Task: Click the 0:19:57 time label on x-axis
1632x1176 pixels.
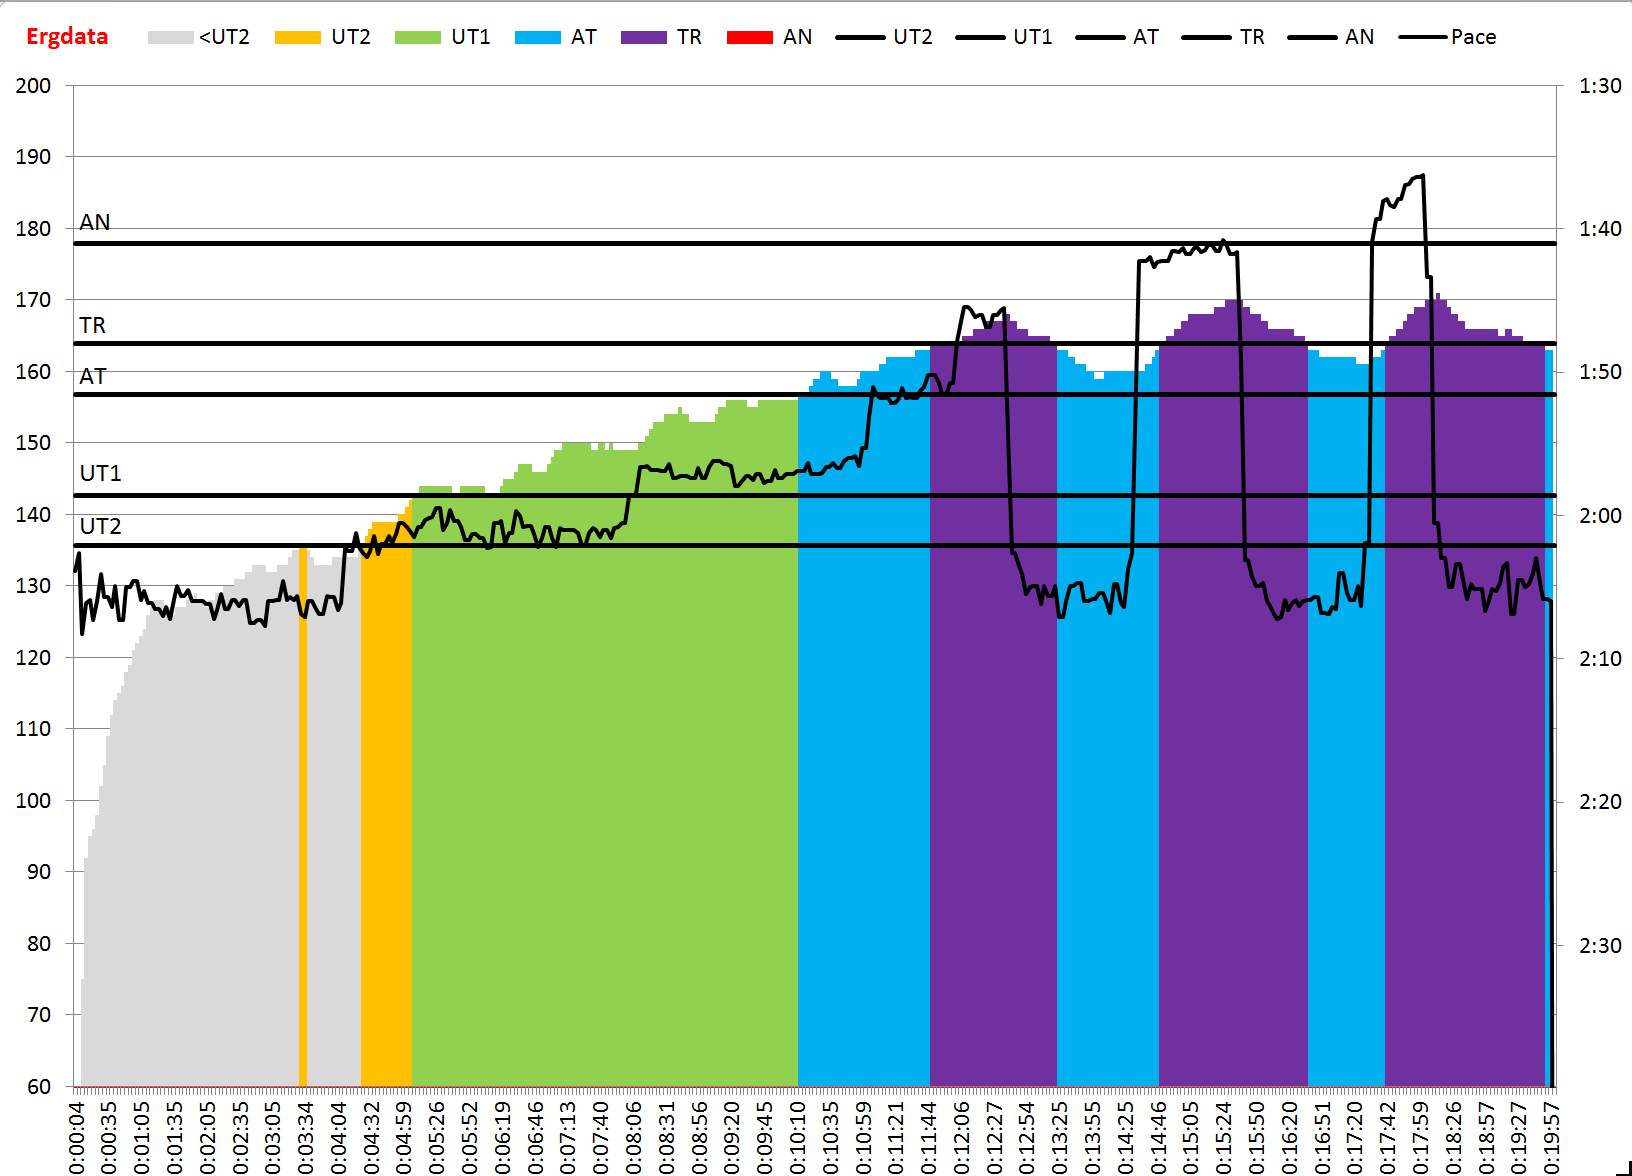Action: (1551, 1137)
